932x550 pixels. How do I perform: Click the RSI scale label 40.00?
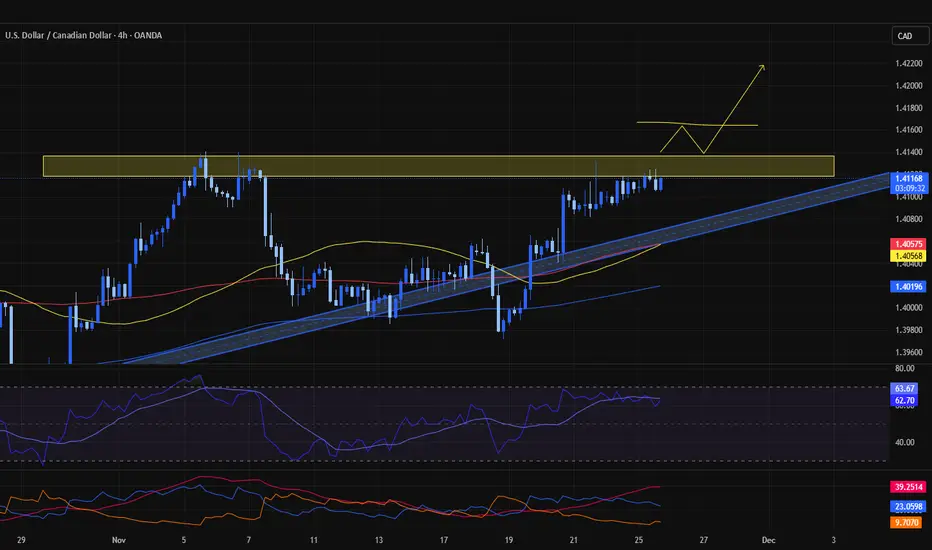click(905, 442)
